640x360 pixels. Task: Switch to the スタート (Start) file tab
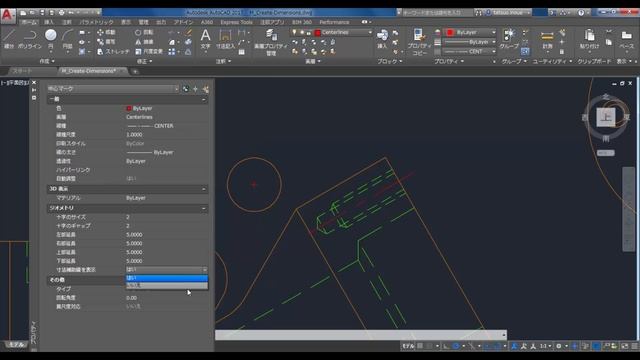pyautogui.click(x=22, y=71)
